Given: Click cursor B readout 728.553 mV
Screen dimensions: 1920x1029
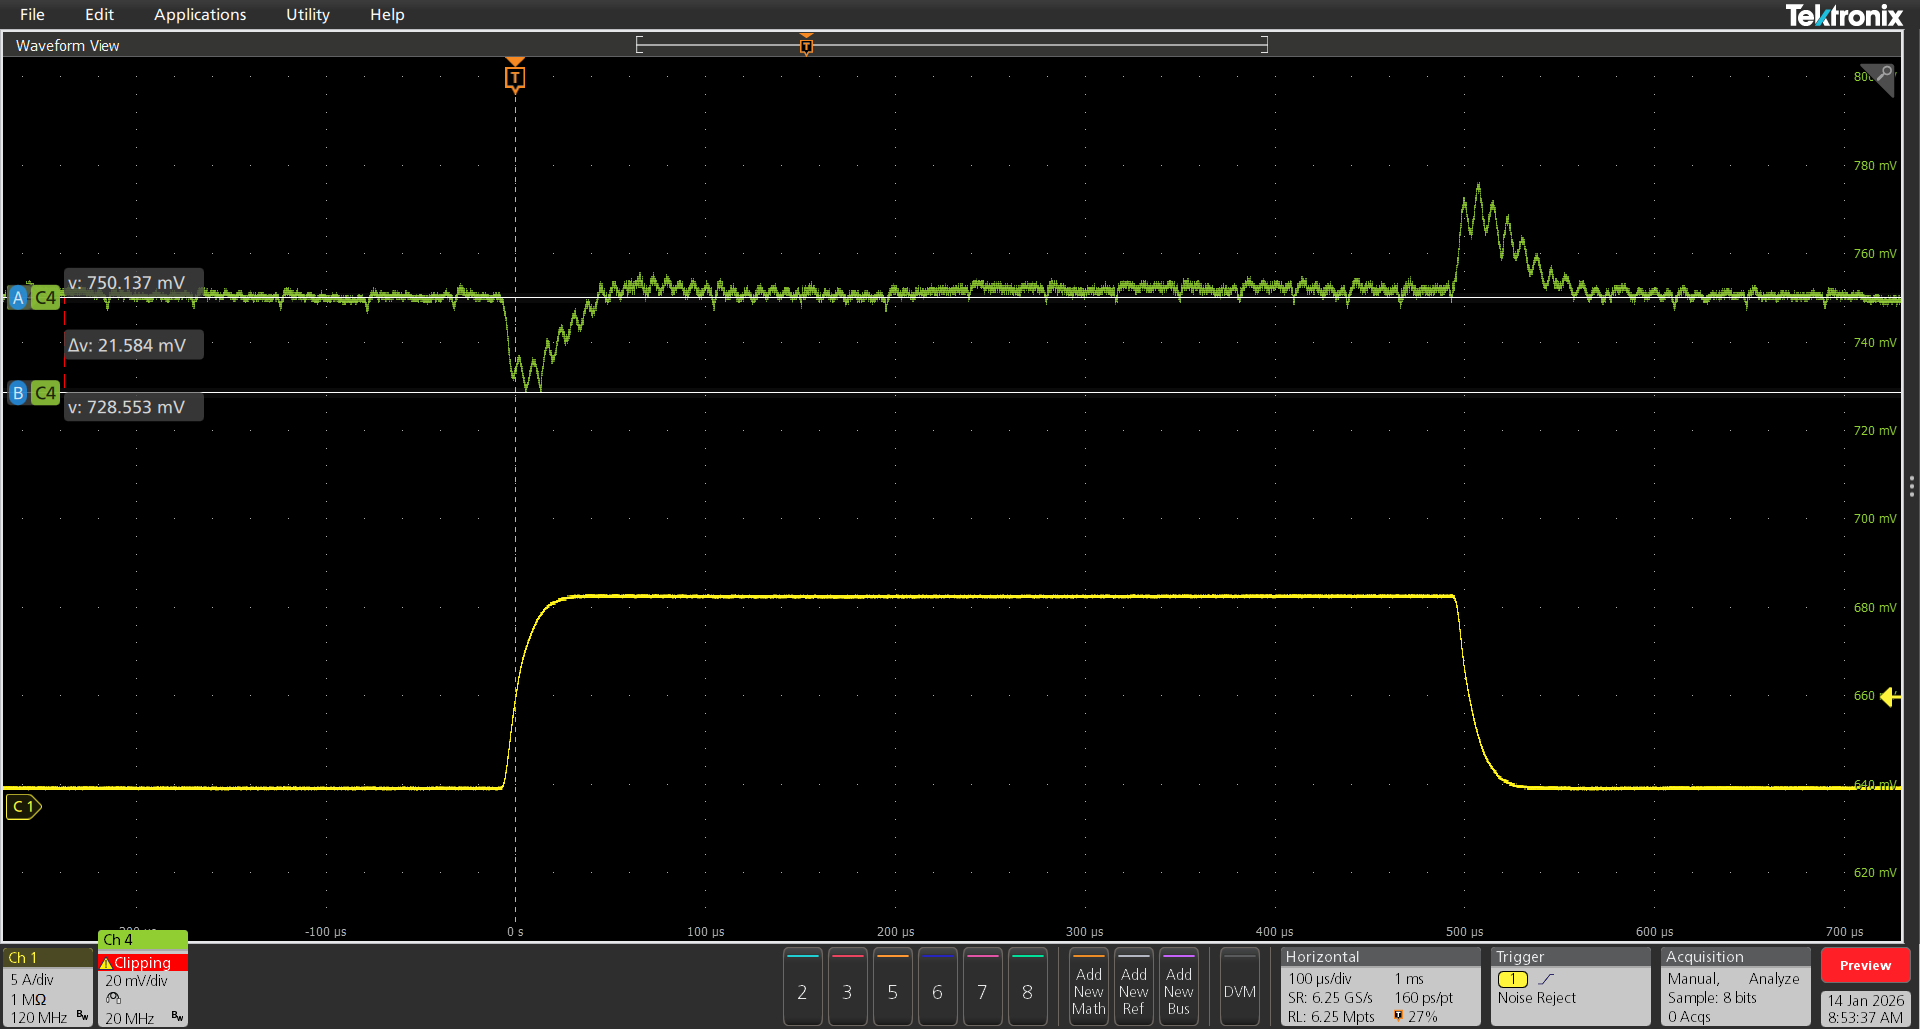Looking at the screenshot, I should tap(133, 407).
